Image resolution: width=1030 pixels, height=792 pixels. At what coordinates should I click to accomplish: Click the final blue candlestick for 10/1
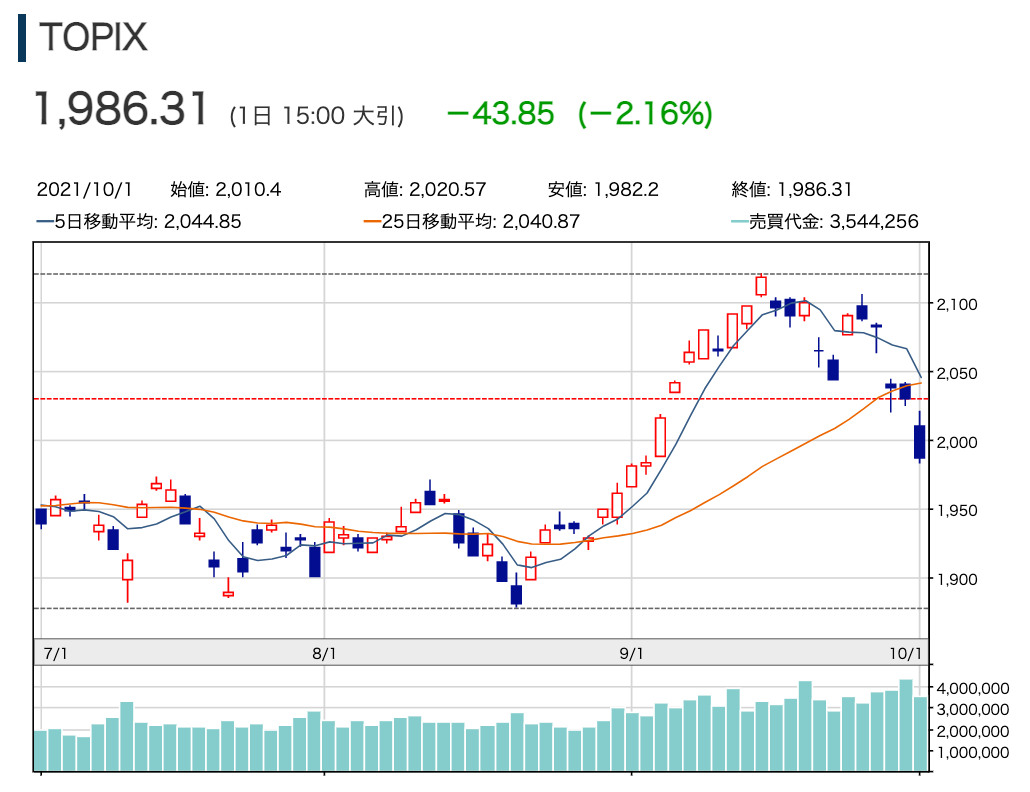click(x=920, y=441)
